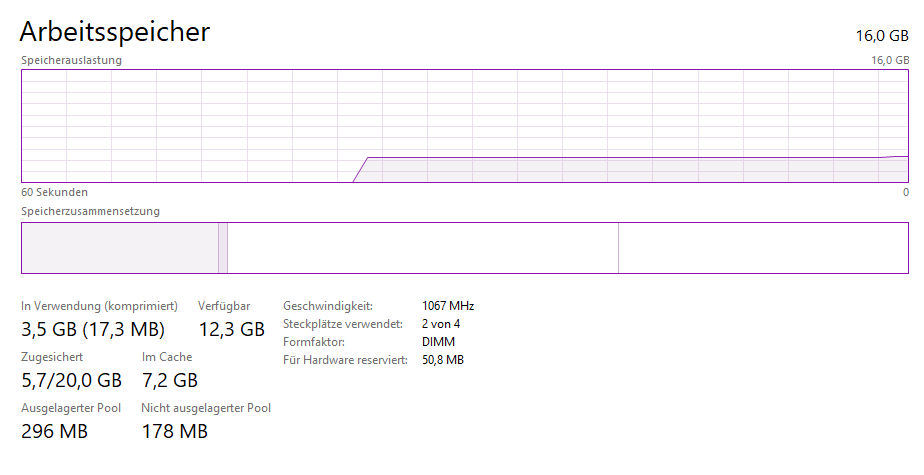Click the free rightmost segment of composition bar
This screenshot has height=475, width=924.
click(x=763, y=247)
